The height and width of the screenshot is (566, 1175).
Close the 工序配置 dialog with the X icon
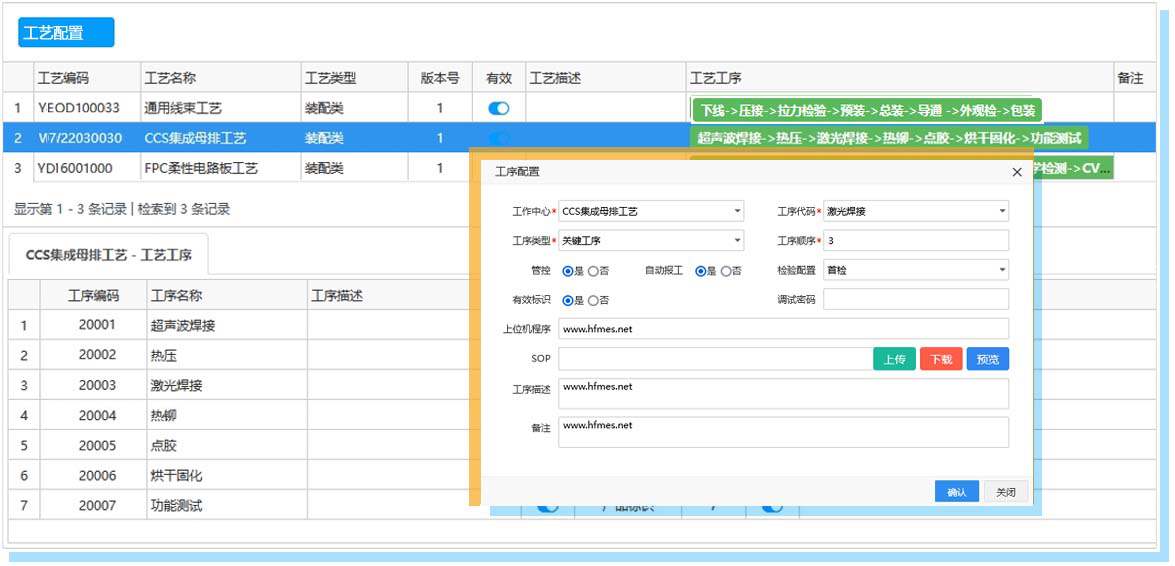coord(1017,172)
